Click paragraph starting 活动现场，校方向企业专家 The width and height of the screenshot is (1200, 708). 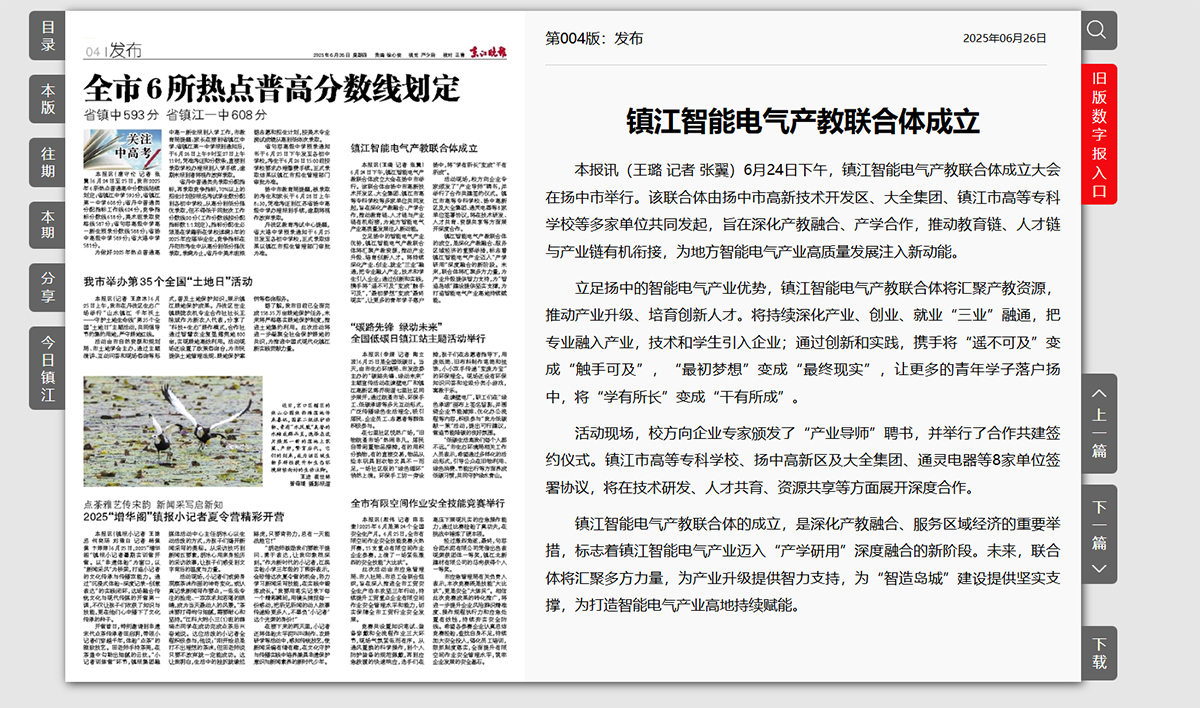coord(803,460)
